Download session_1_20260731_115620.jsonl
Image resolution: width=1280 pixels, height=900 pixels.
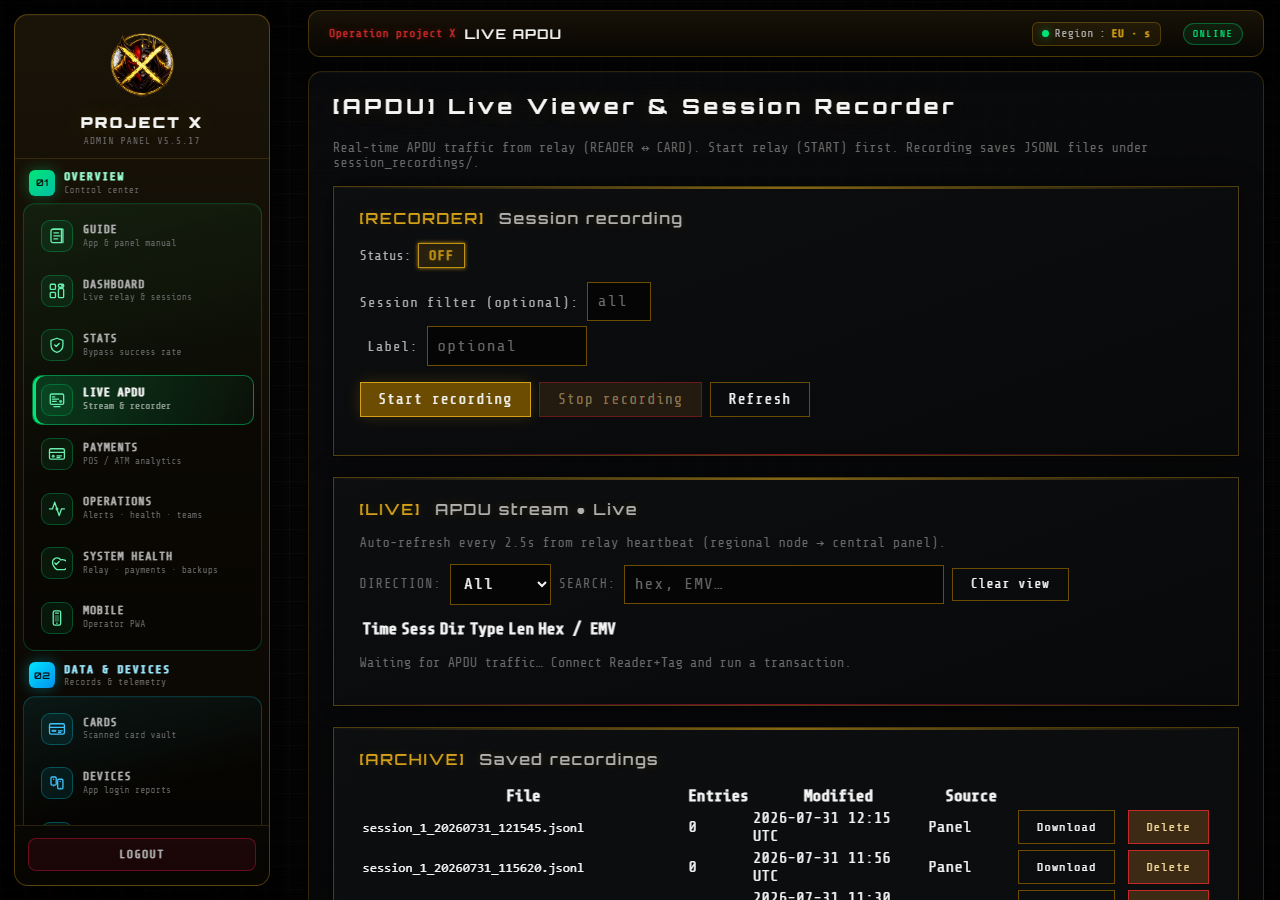[1066, 867]
